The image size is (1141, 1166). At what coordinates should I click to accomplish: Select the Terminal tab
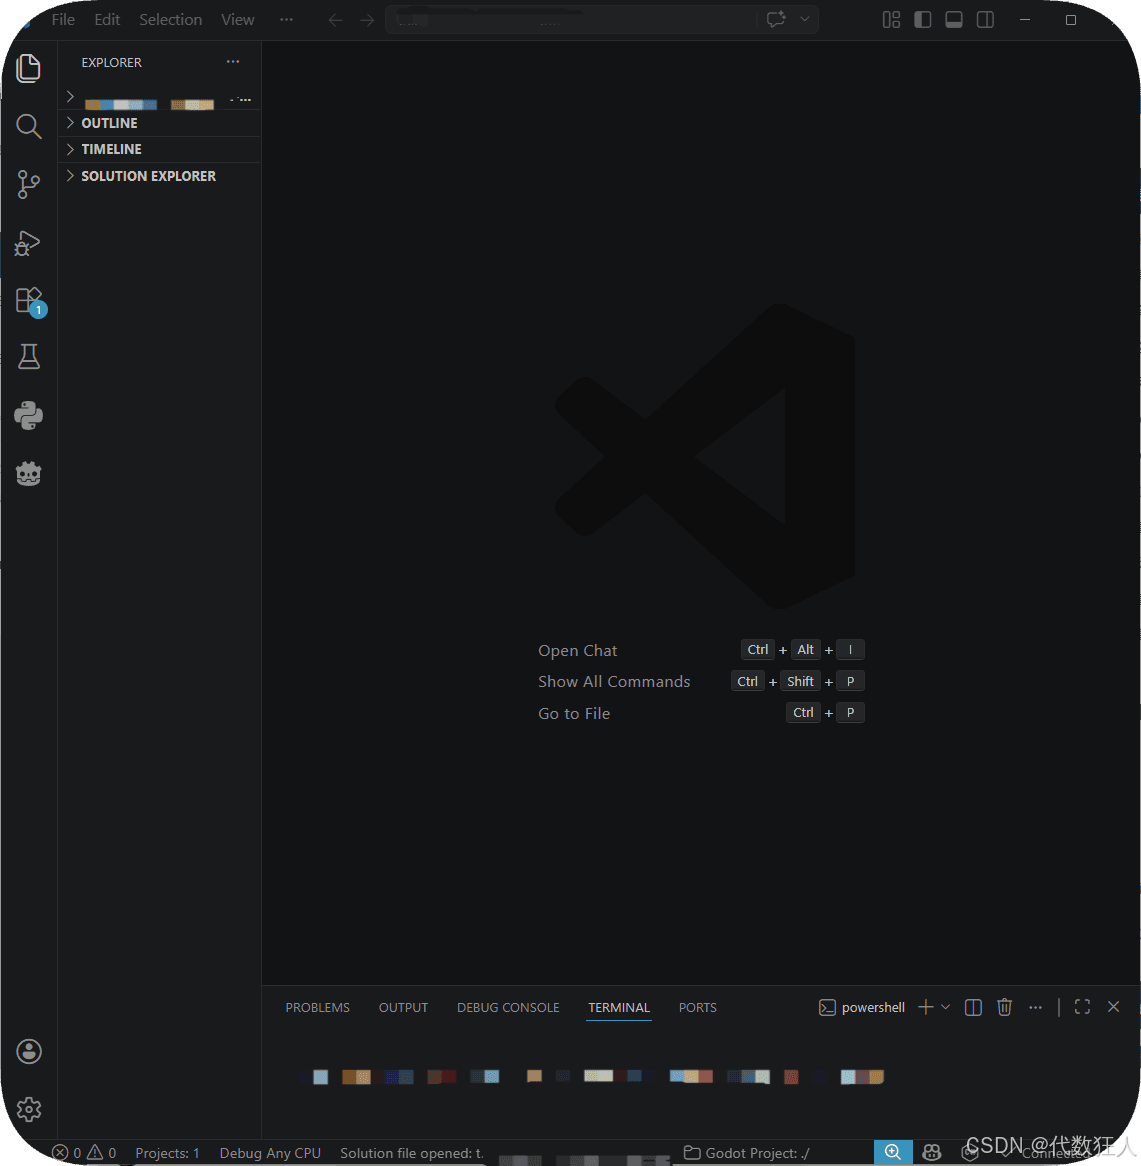coord(619,1008)
